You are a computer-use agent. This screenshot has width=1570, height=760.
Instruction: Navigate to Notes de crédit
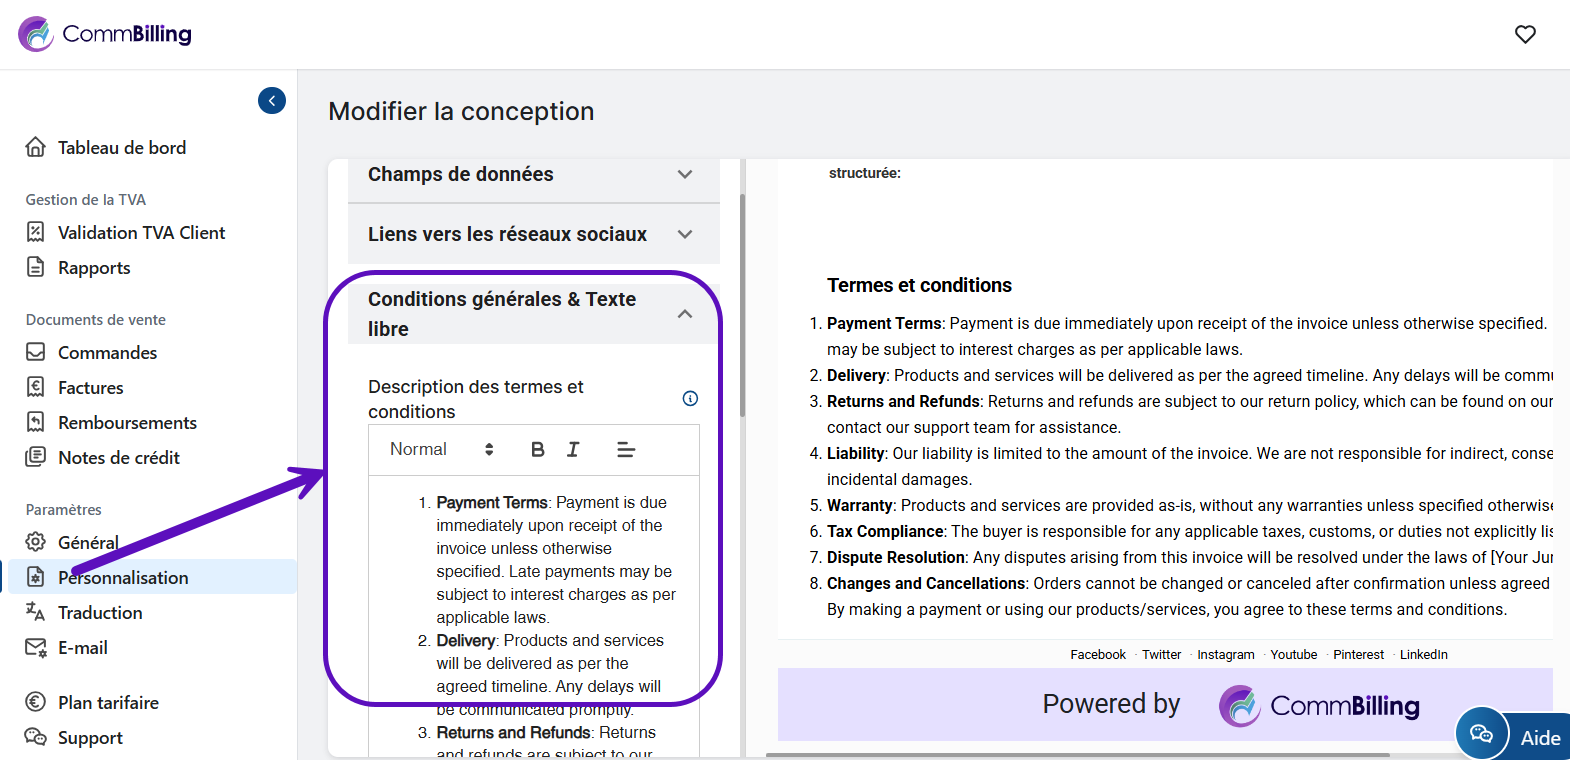click(x=118, y=458)
